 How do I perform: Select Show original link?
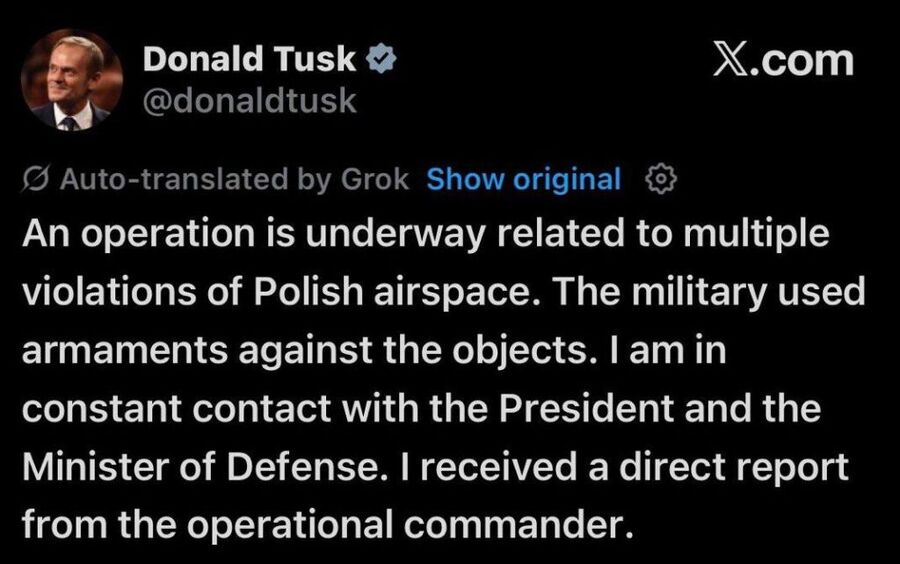[x=523, y=179]
